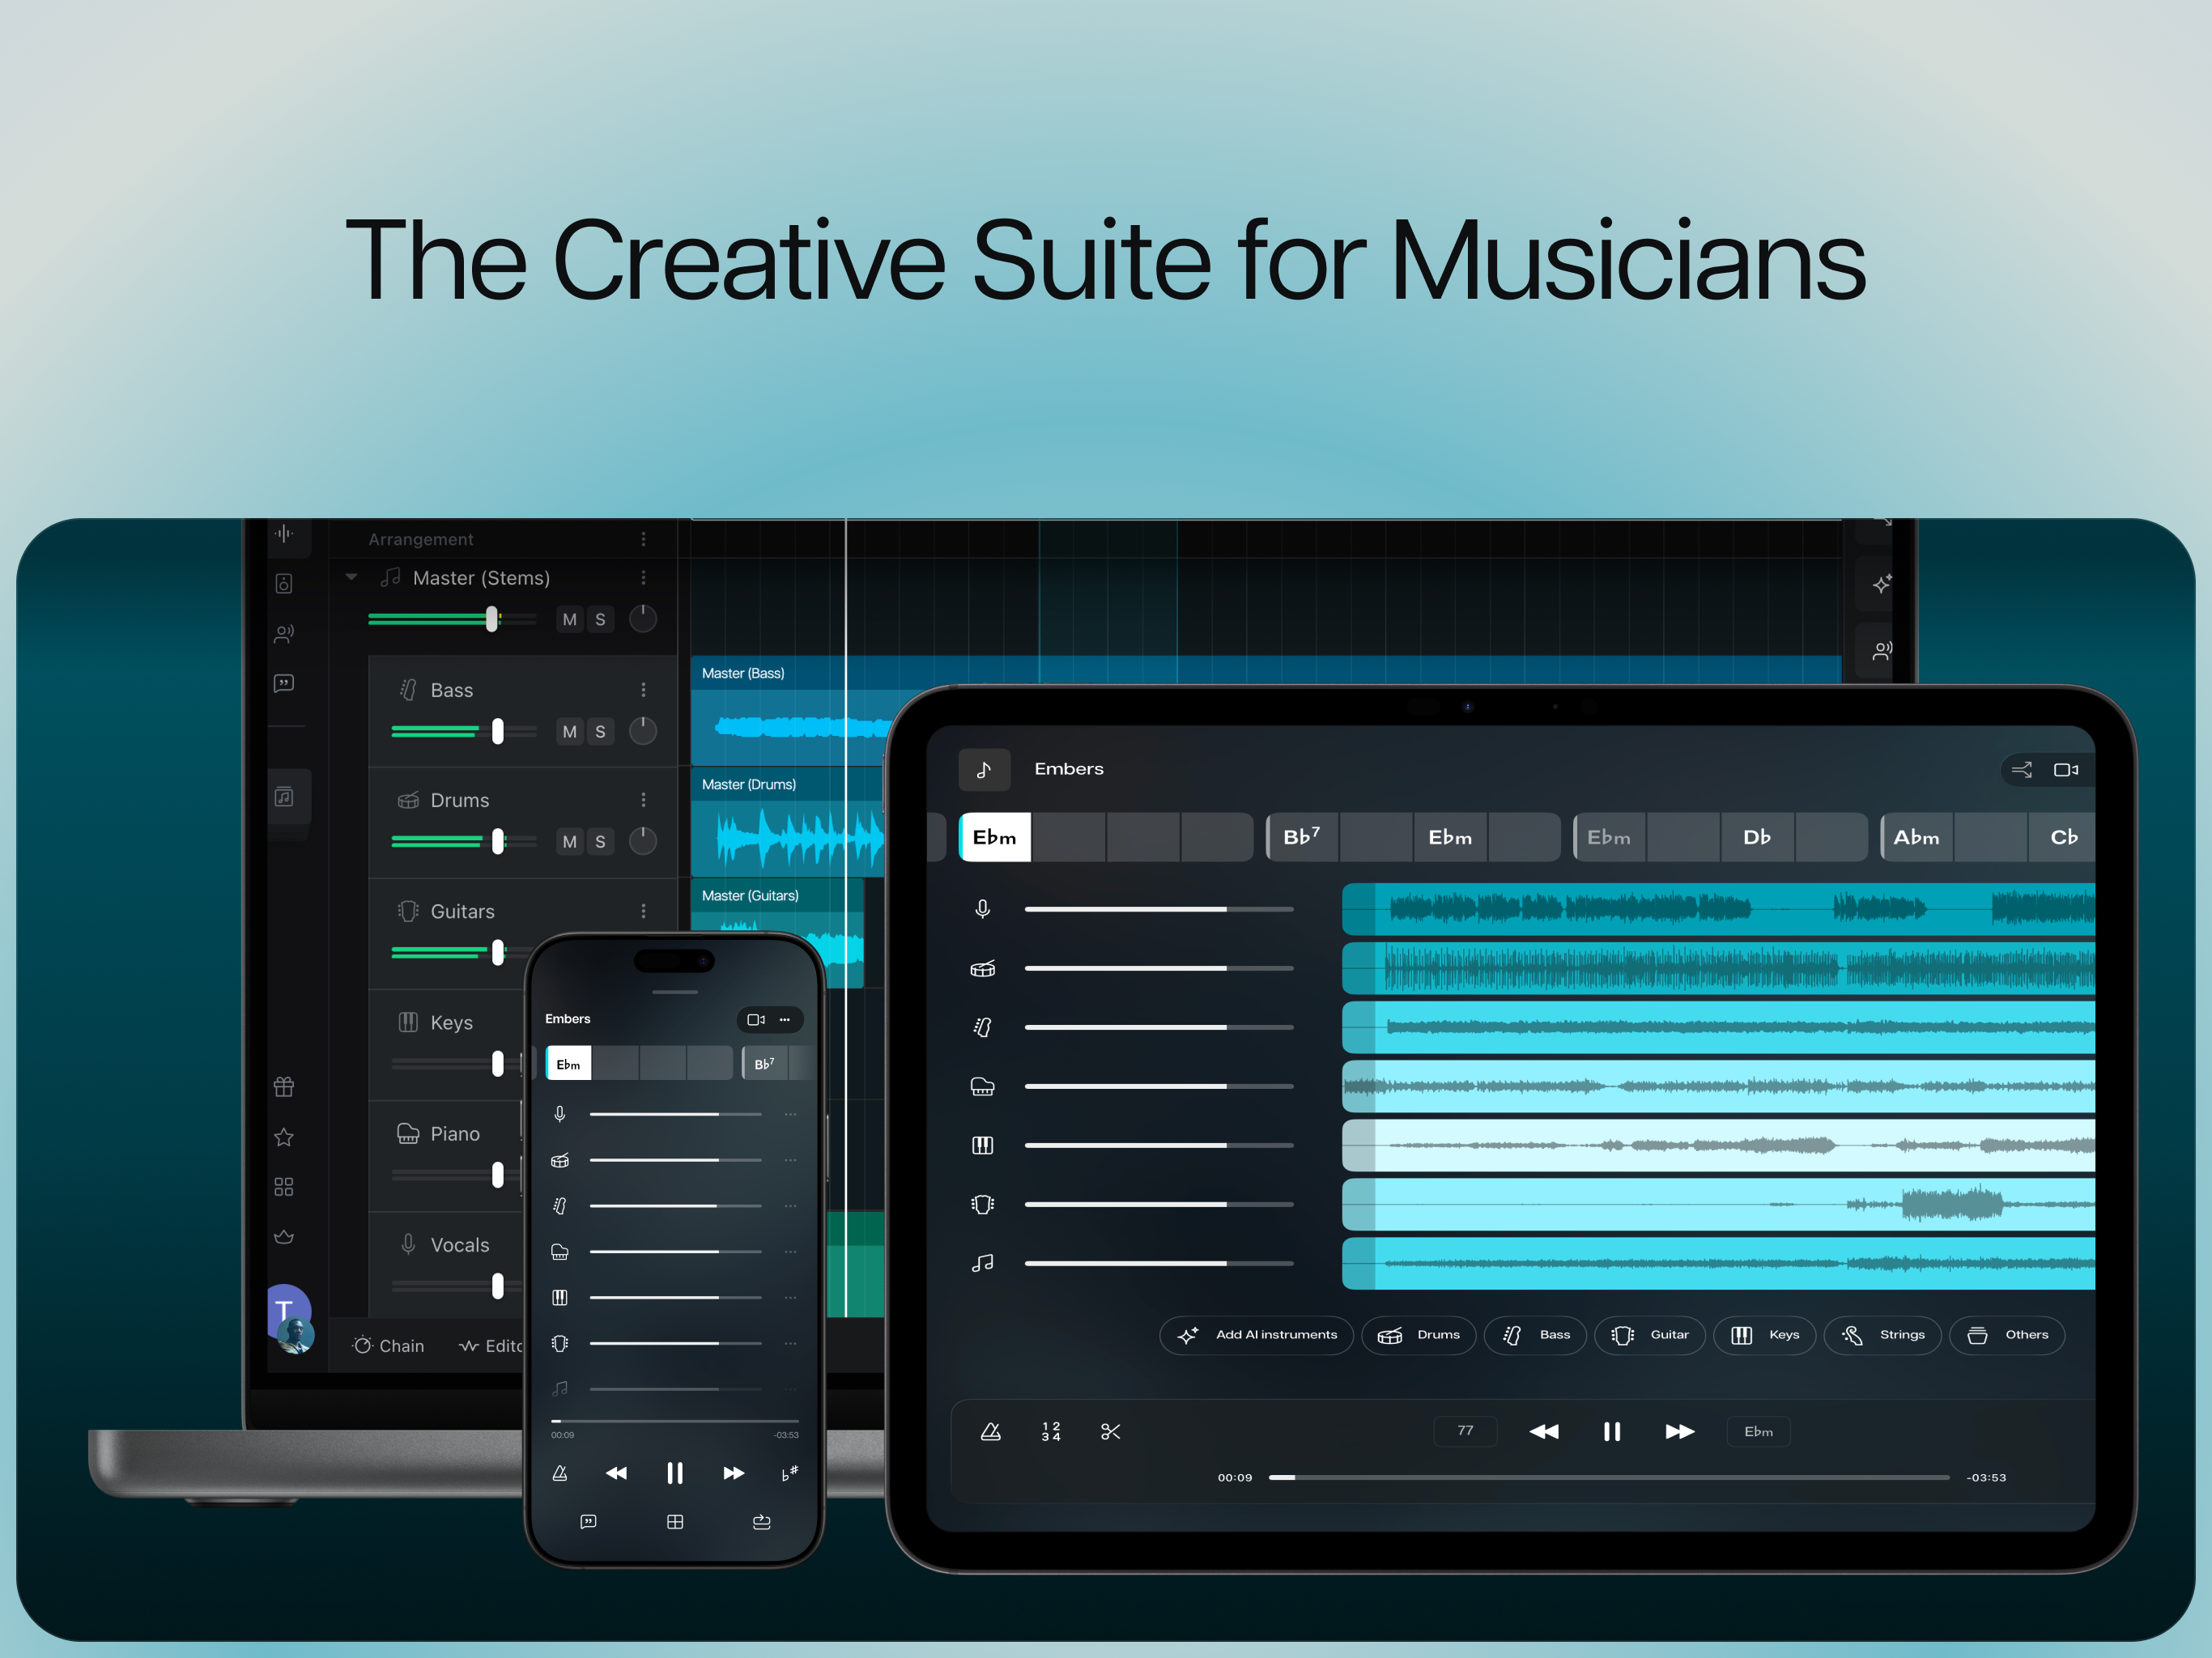Mute the Bass track on laptop
This screenshot has height=1658, width=2212.
(569, 731)
